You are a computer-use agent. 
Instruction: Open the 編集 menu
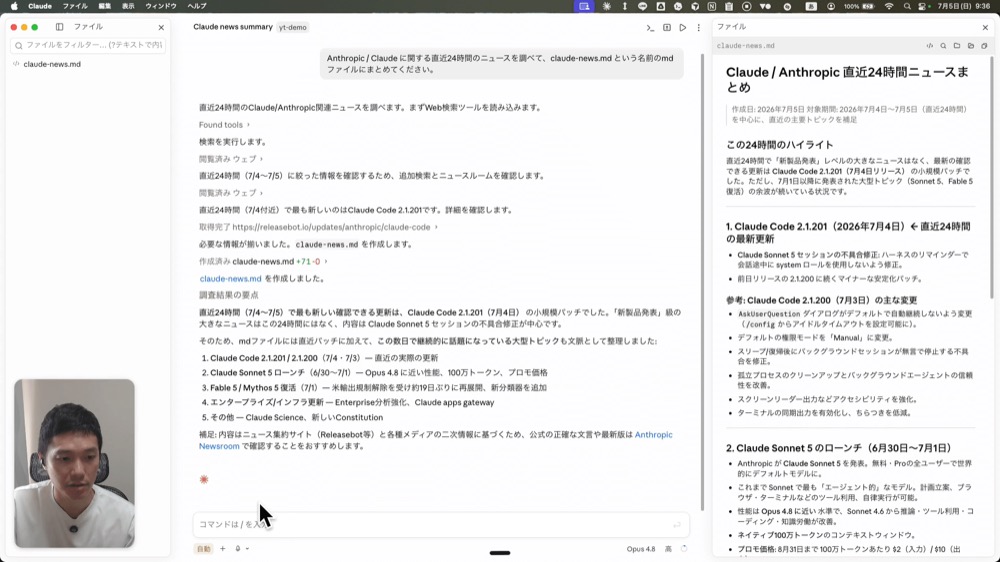click(x=105, y=6)
